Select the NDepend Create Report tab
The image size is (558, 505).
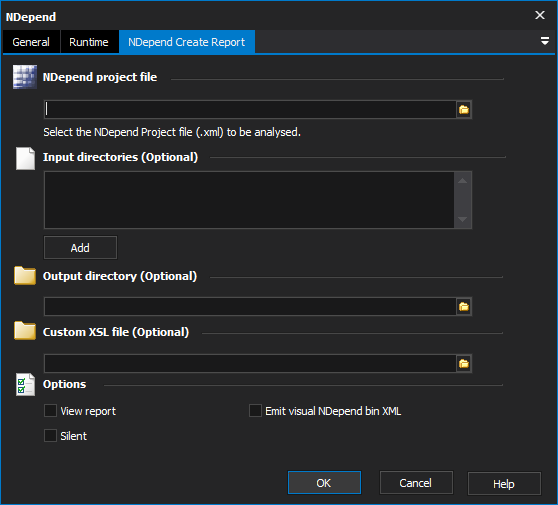(x=187, y=42)
